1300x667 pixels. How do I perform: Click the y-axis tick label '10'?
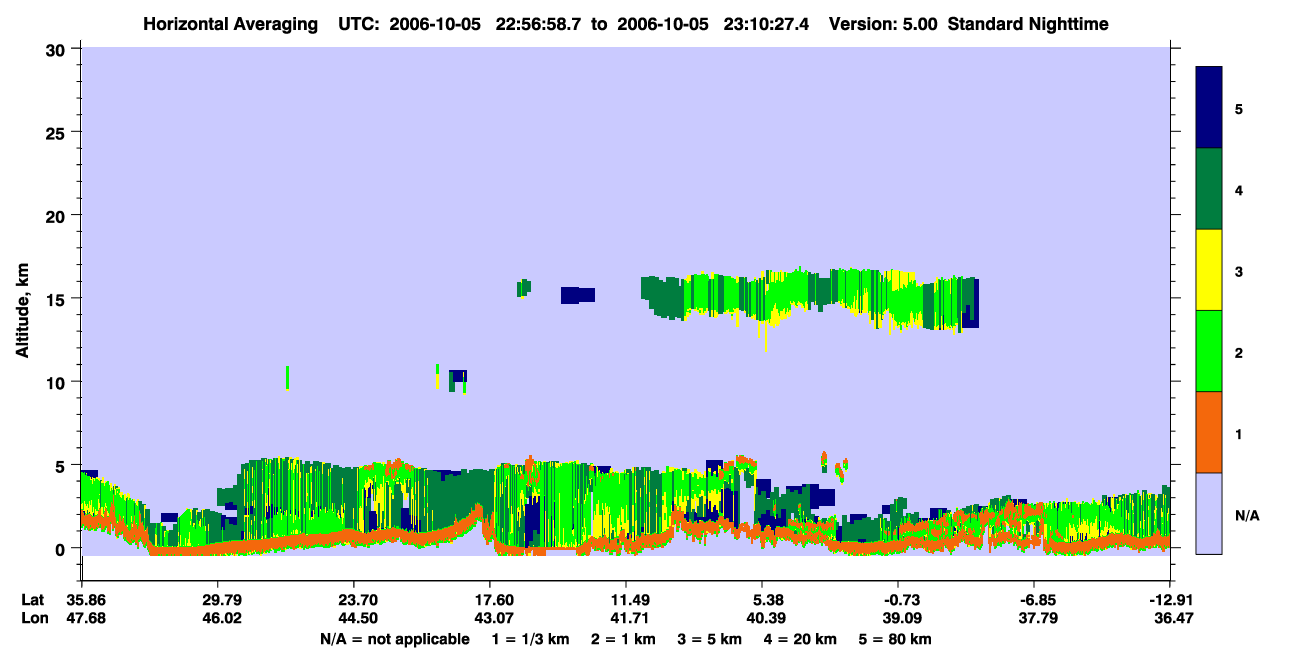(57, 382)
